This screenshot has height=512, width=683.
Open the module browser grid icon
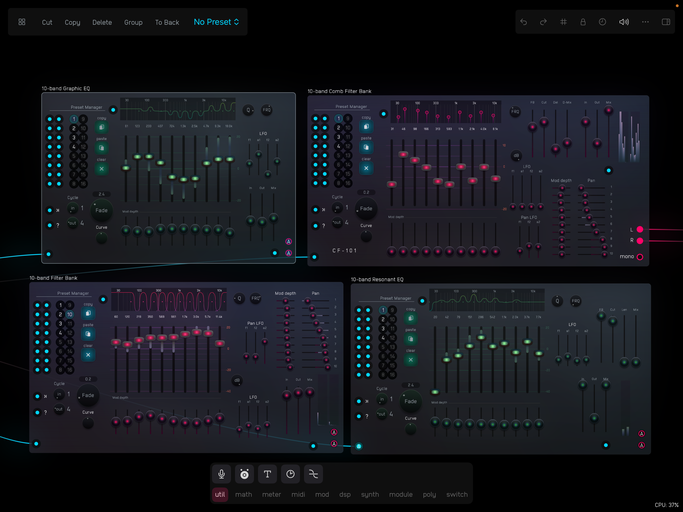click(x=22, y=22)
